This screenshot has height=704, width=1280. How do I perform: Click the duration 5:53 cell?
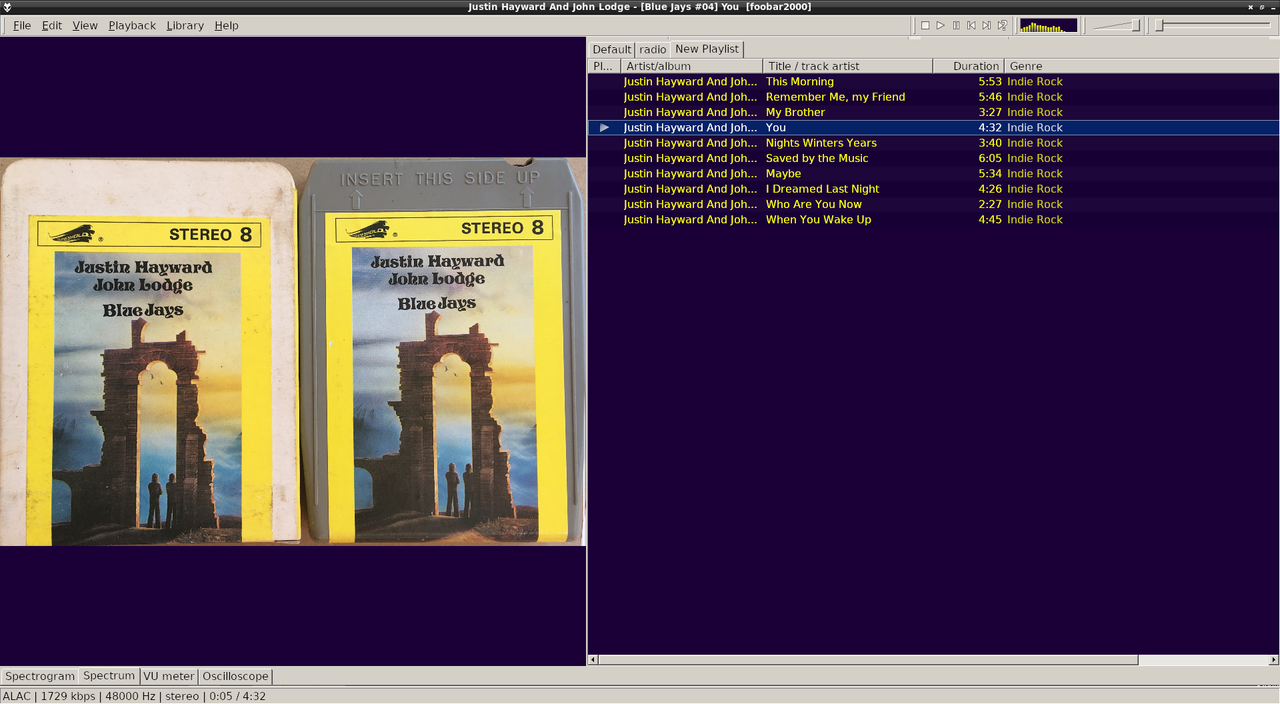pos(990,82)
